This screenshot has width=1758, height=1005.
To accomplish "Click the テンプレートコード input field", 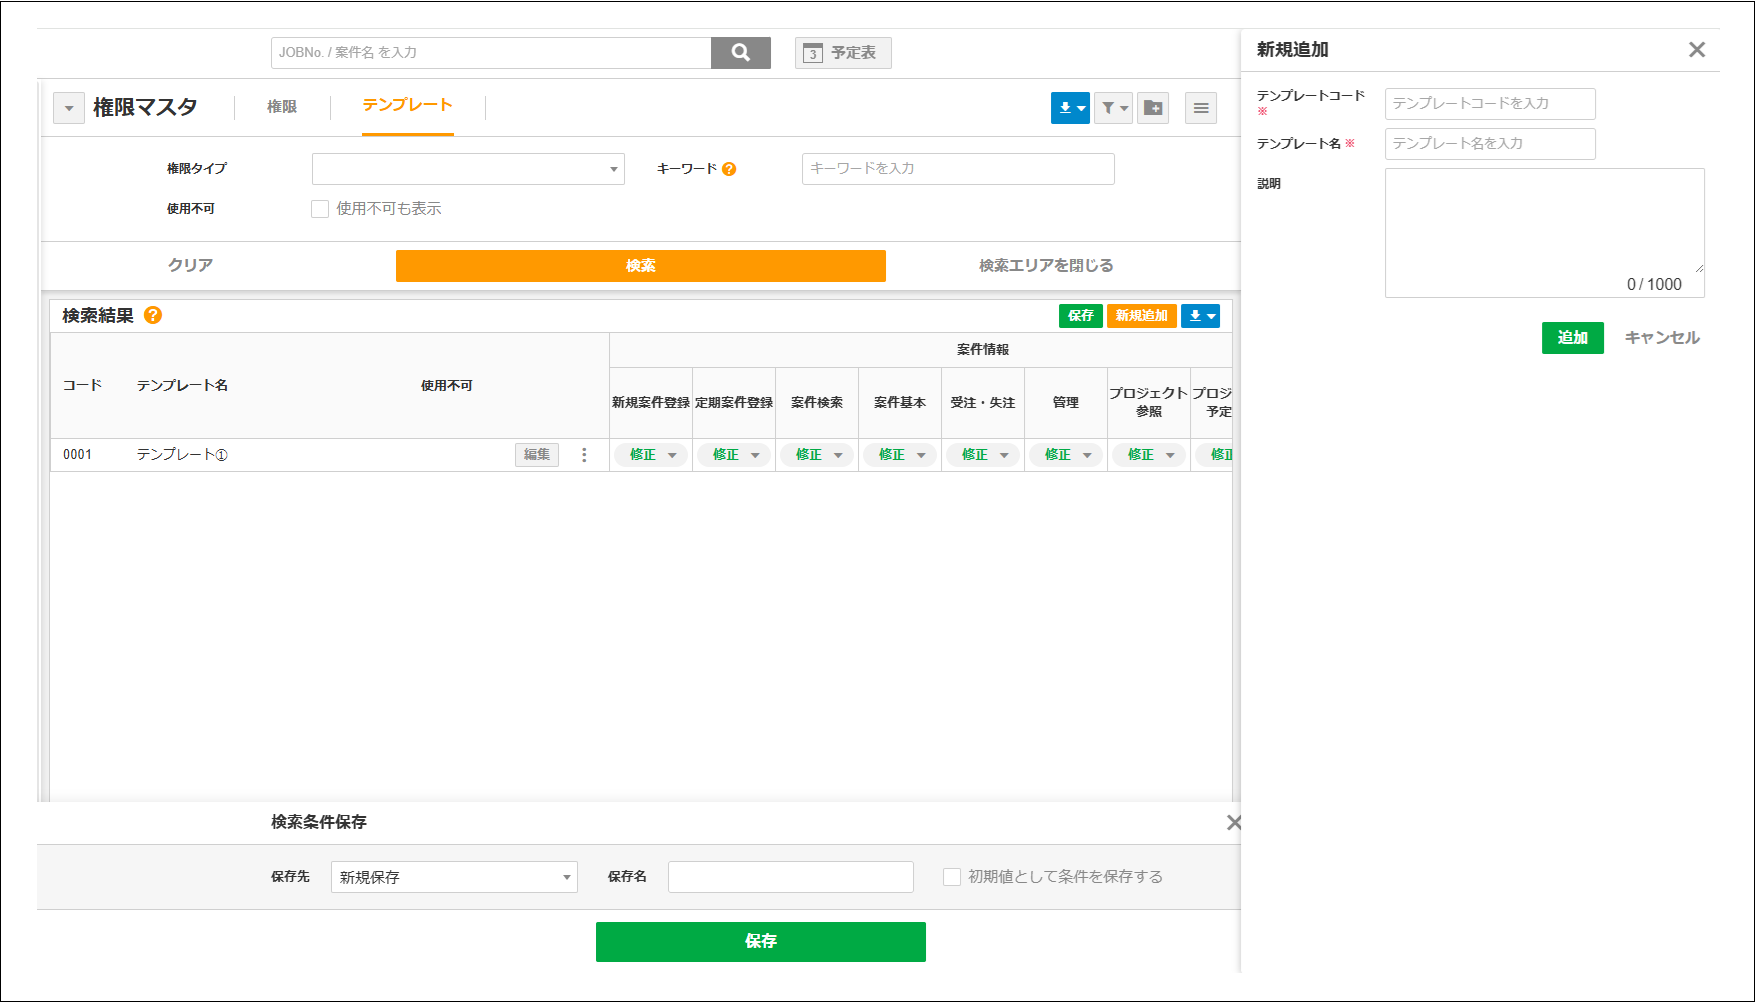I will [1489, 104].
